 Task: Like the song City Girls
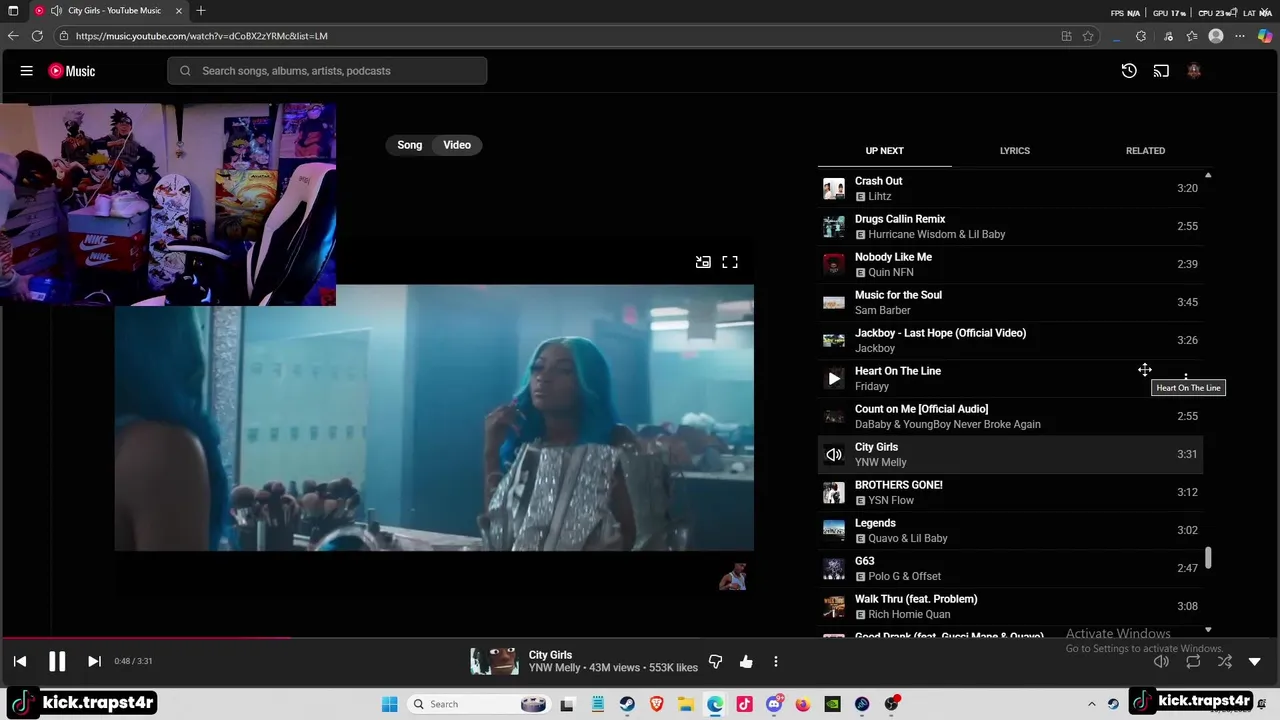(x=746, y=661)
